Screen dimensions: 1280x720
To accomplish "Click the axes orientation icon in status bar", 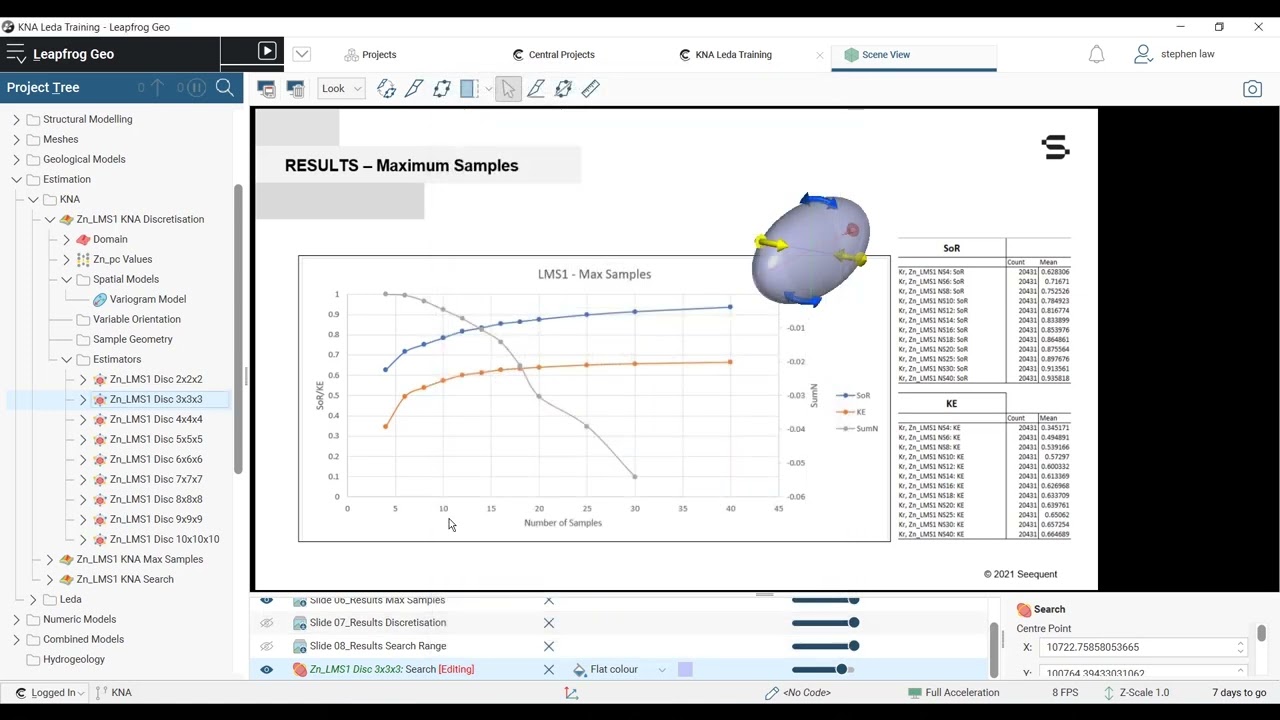I will [571, 692].
